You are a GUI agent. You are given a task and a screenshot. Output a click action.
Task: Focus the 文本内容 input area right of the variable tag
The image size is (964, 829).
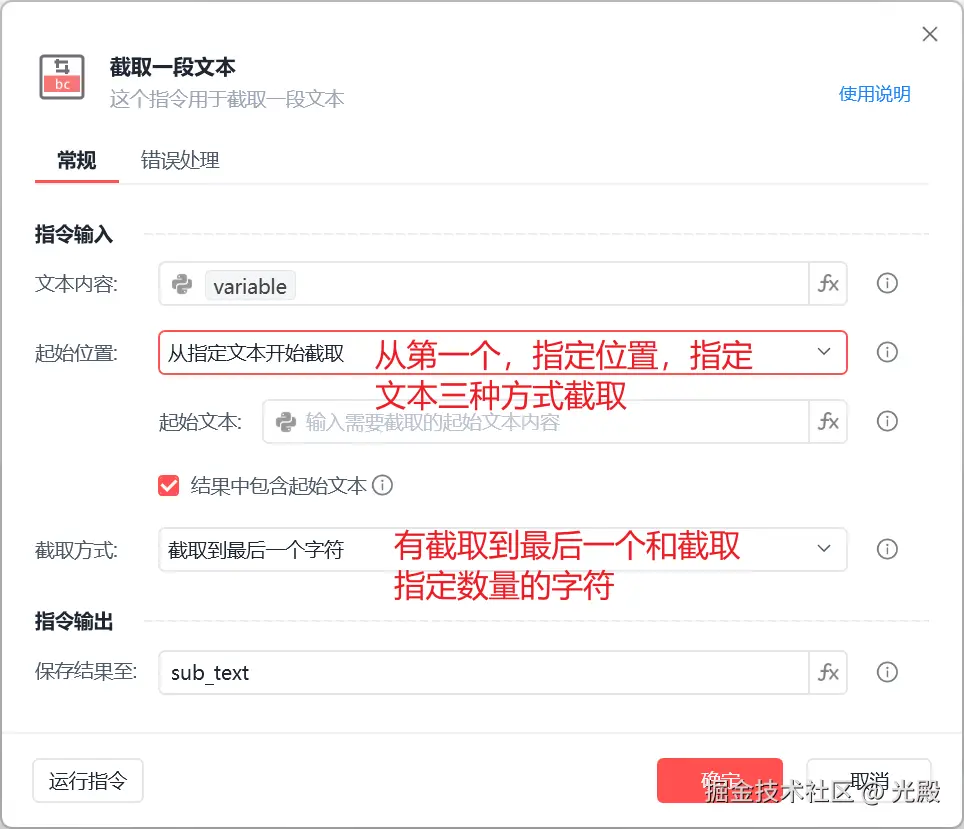click(551, 284)
